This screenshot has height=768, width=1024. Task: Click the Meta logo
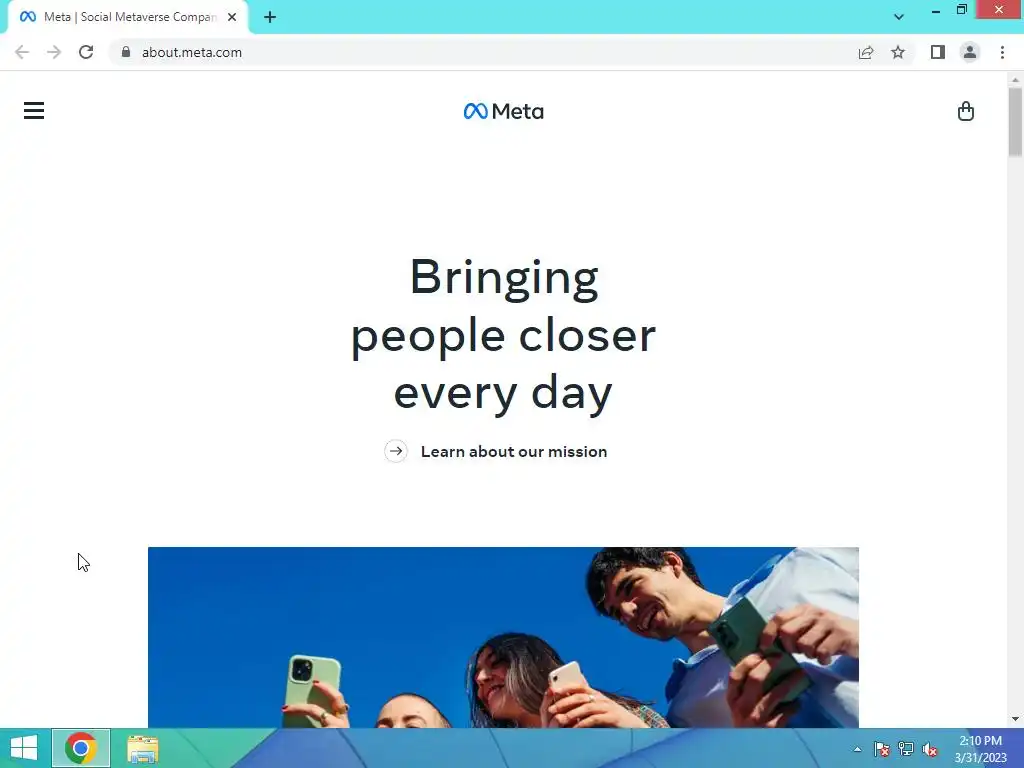pyautogui.click(x=504, y=112)
